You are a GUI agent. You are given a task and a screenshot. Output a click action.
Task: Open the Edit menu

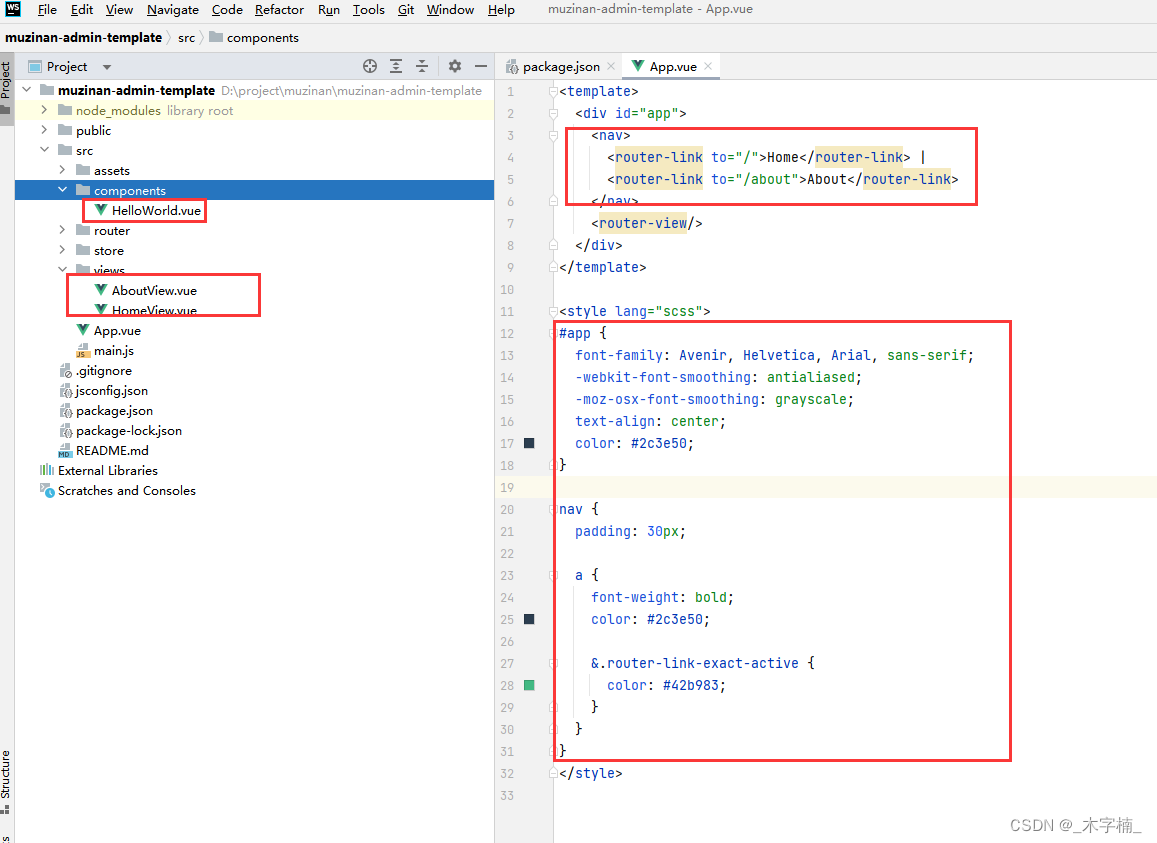[x=82, y=10]
